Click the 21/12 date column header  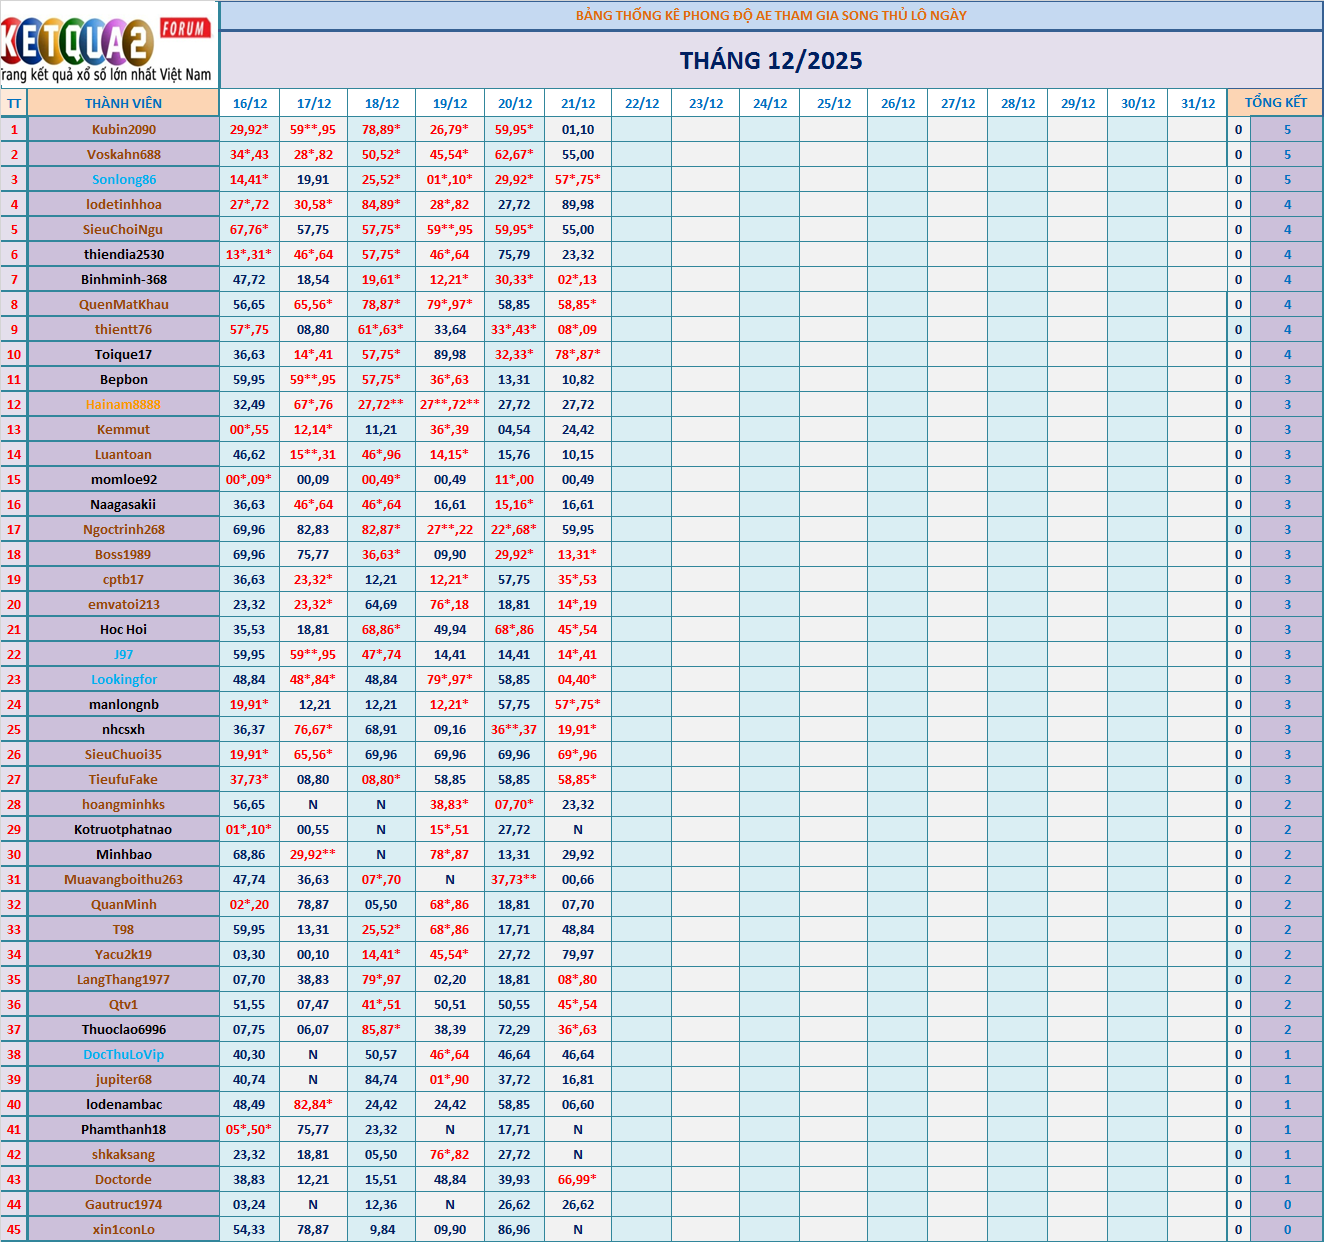coord(578,103)
